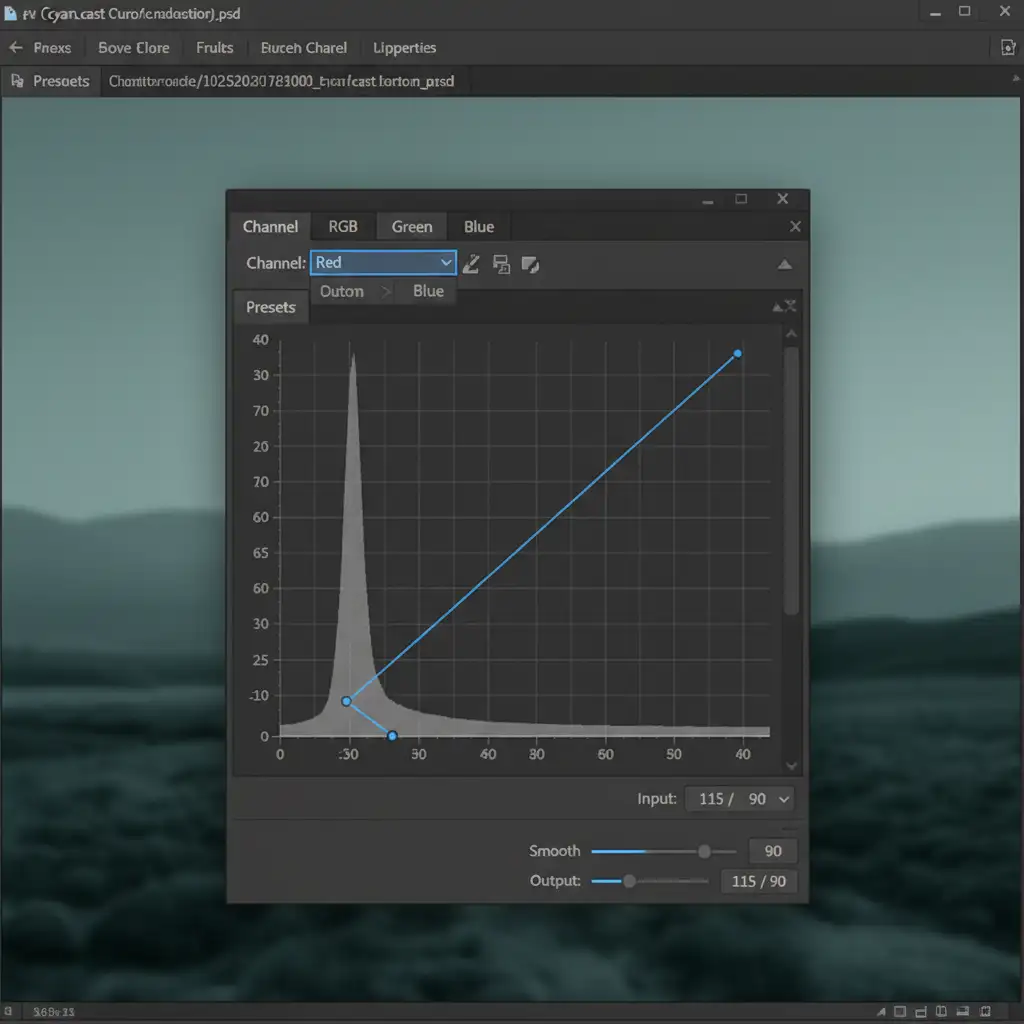The image size is (1024, 1024).
Task: Open the Lipperties menu
Action: pos(404,48)
